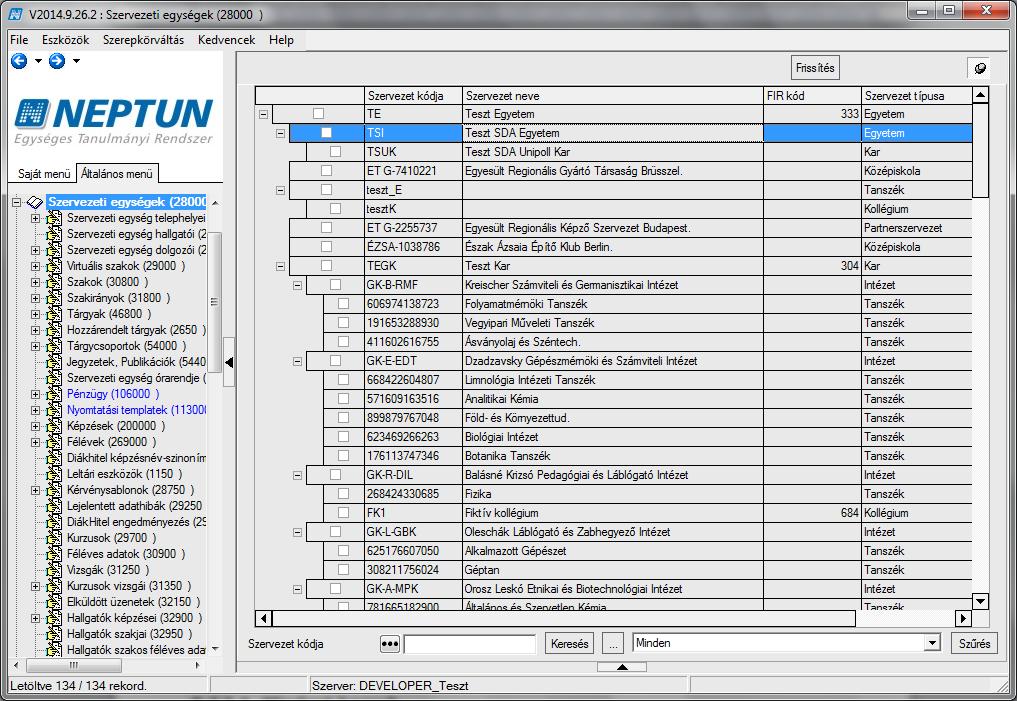The width and height of the screenshot is (1017, 701).
Task: Switch to the Saját menü tab
Action: tap(43, 174)
